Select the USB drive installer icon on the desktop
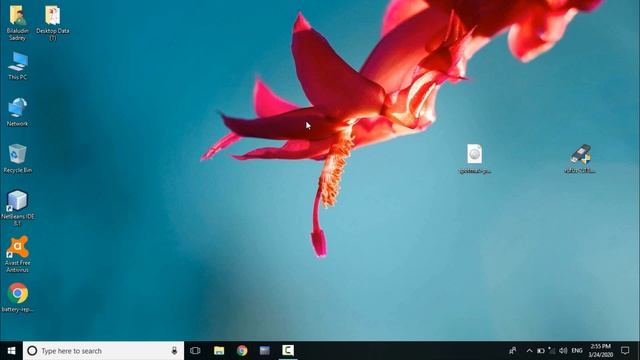 [580, 158]
